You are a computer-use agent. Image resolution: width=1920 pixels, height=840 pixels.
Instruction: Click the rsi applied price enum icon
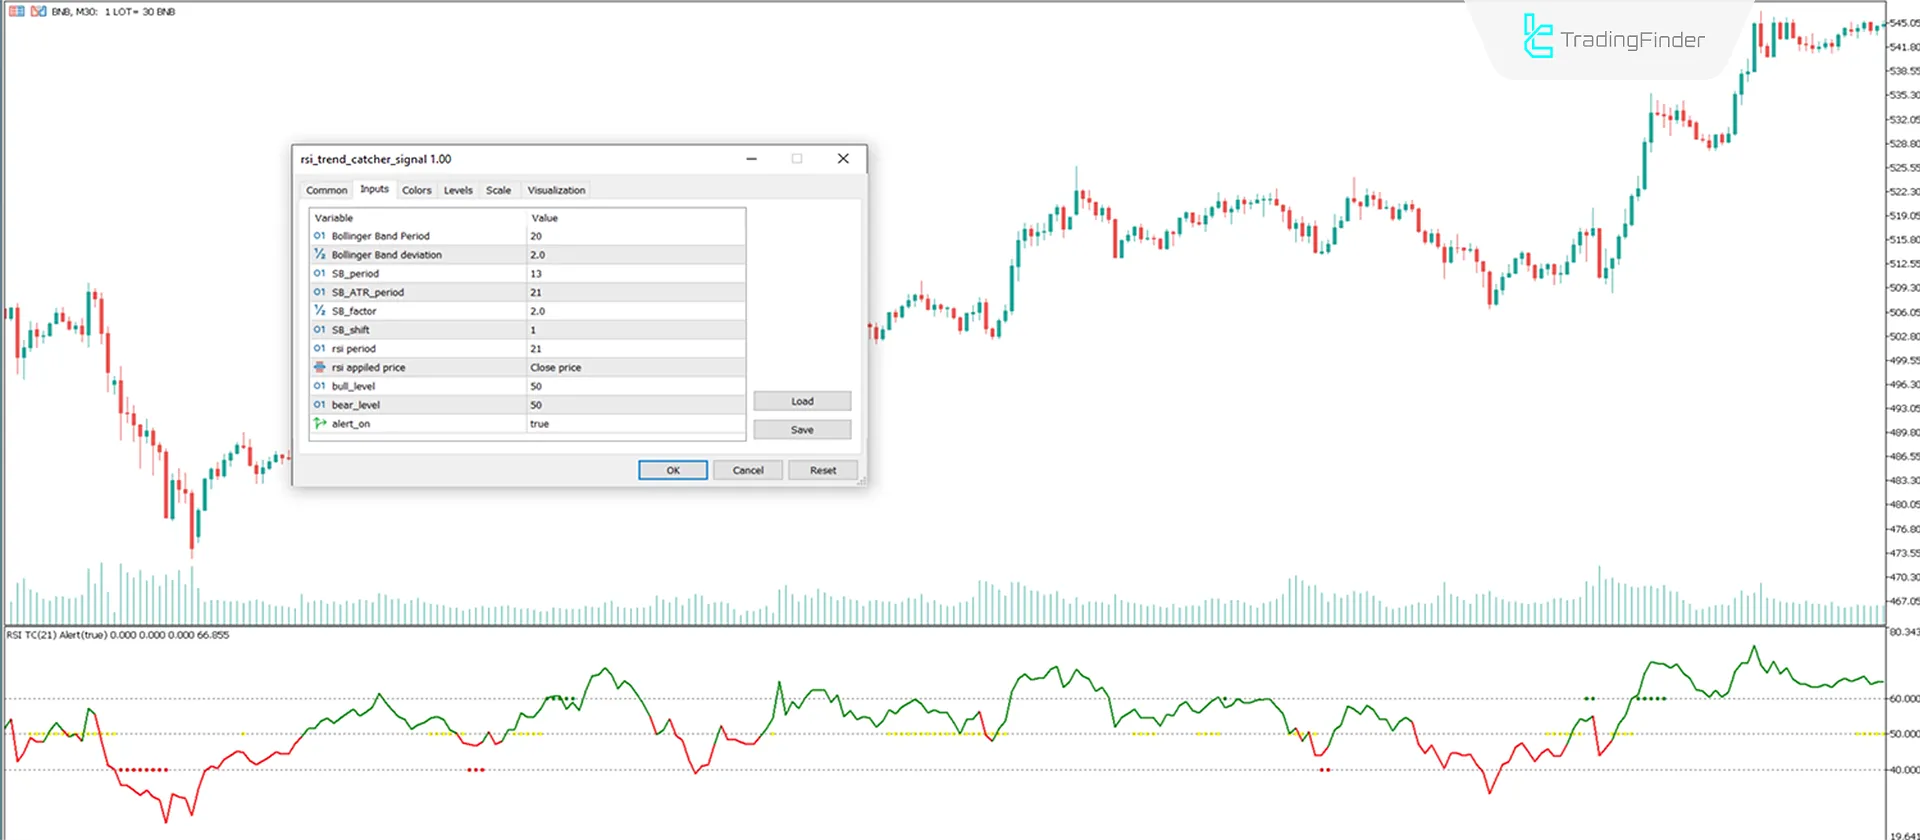[320, 367]
